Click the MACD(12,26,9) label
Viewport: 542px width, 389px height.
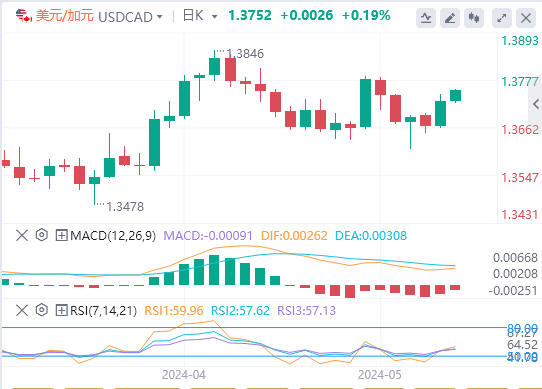[113, 236]
